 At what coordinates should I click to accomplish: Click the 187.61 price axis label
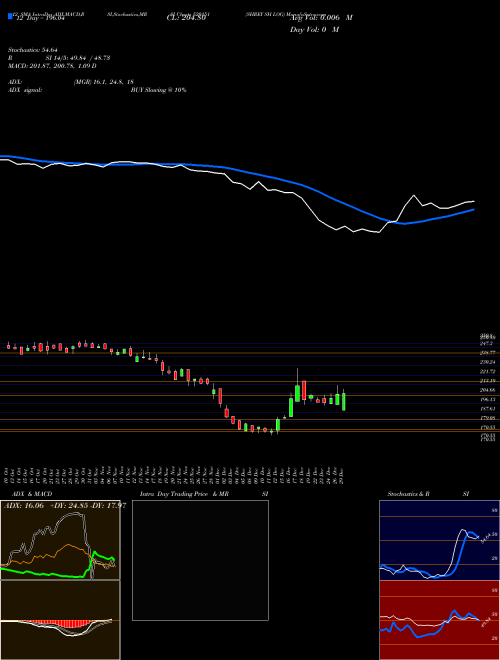click(488, 409)
